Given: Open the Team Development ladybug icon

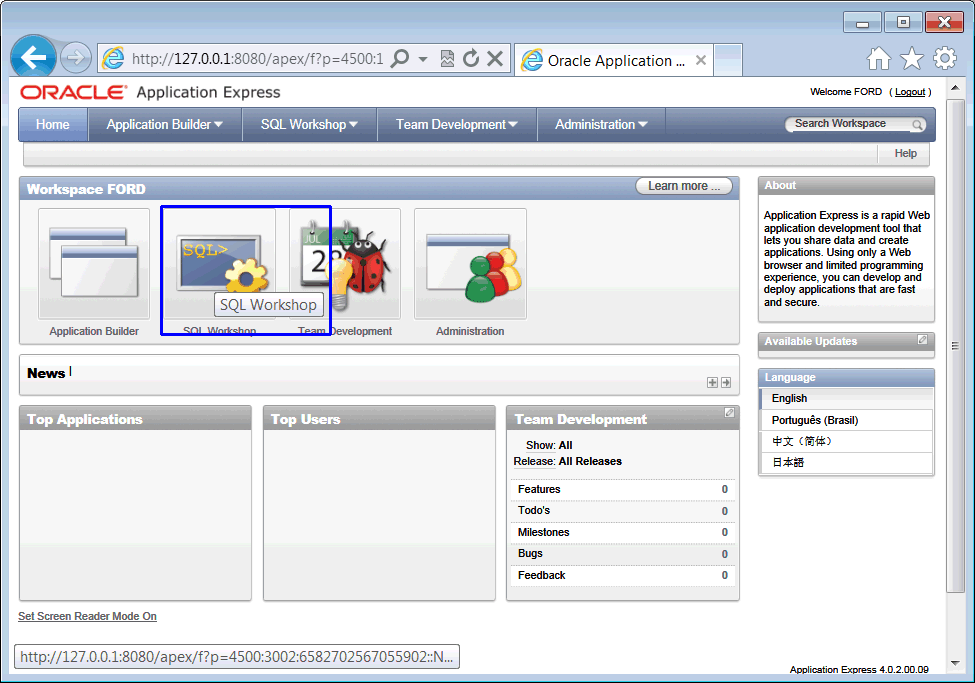Looking at the screenshot, I should [345, 264].
